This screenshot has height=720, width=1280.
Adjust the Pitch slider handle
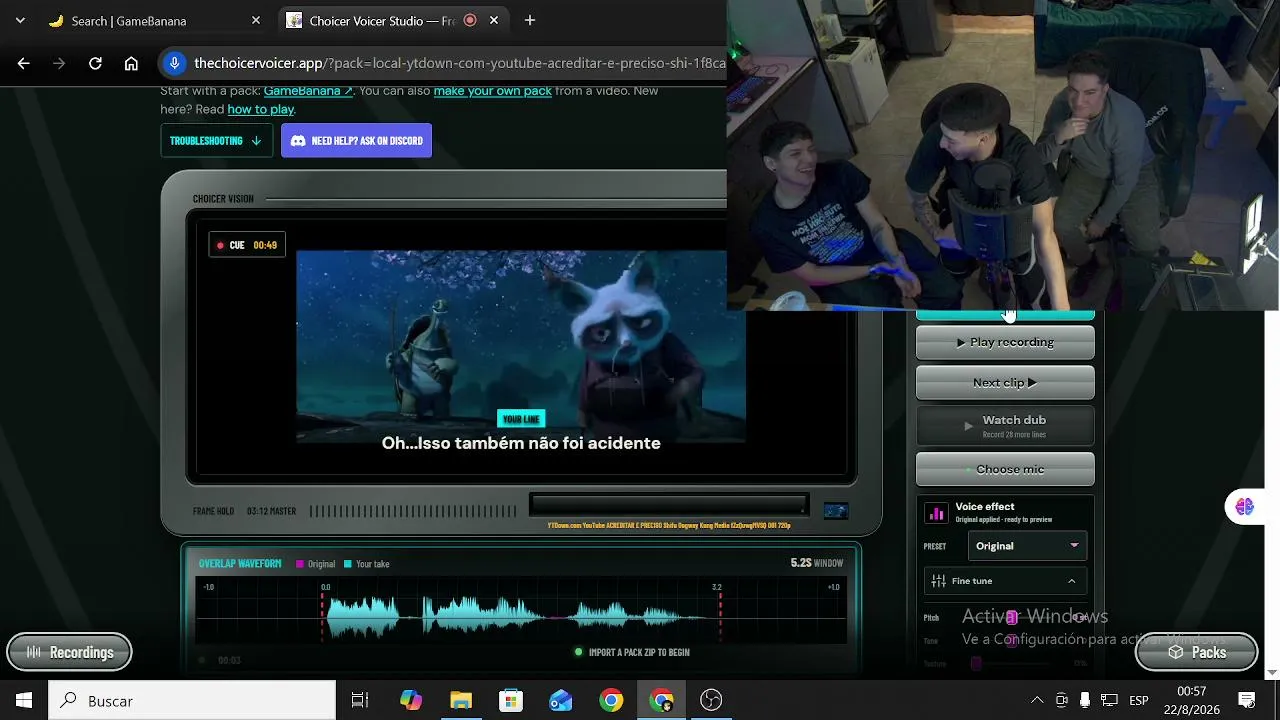[x=1011, y=617]
